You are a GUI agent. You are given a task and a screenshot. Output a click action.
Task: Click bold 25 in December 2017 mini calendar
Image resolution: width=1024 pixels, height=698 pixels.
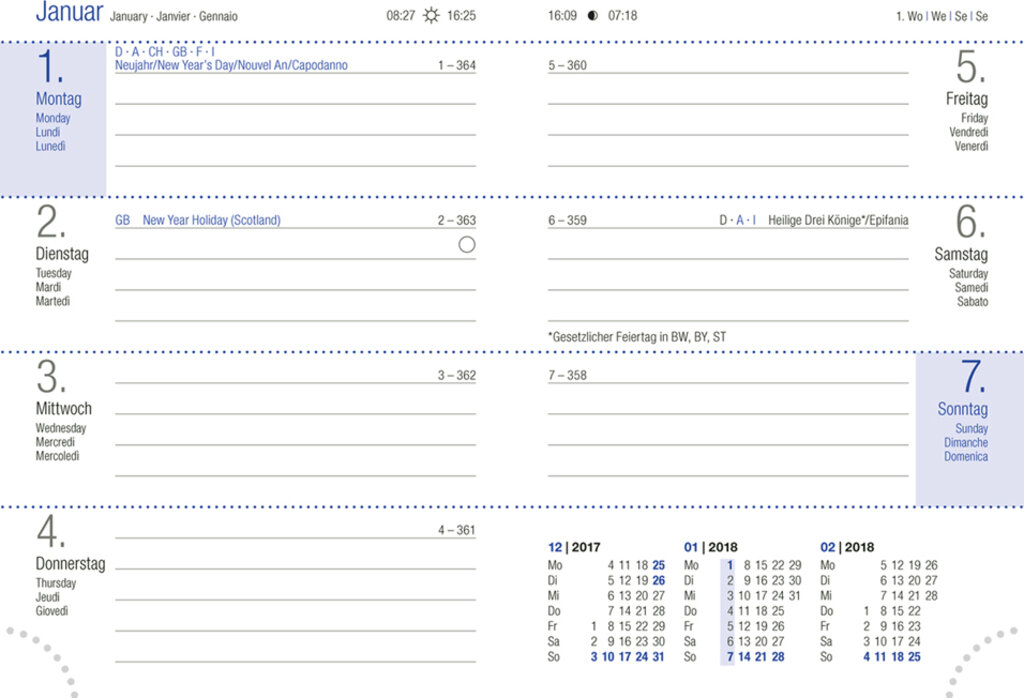[658, 565]
